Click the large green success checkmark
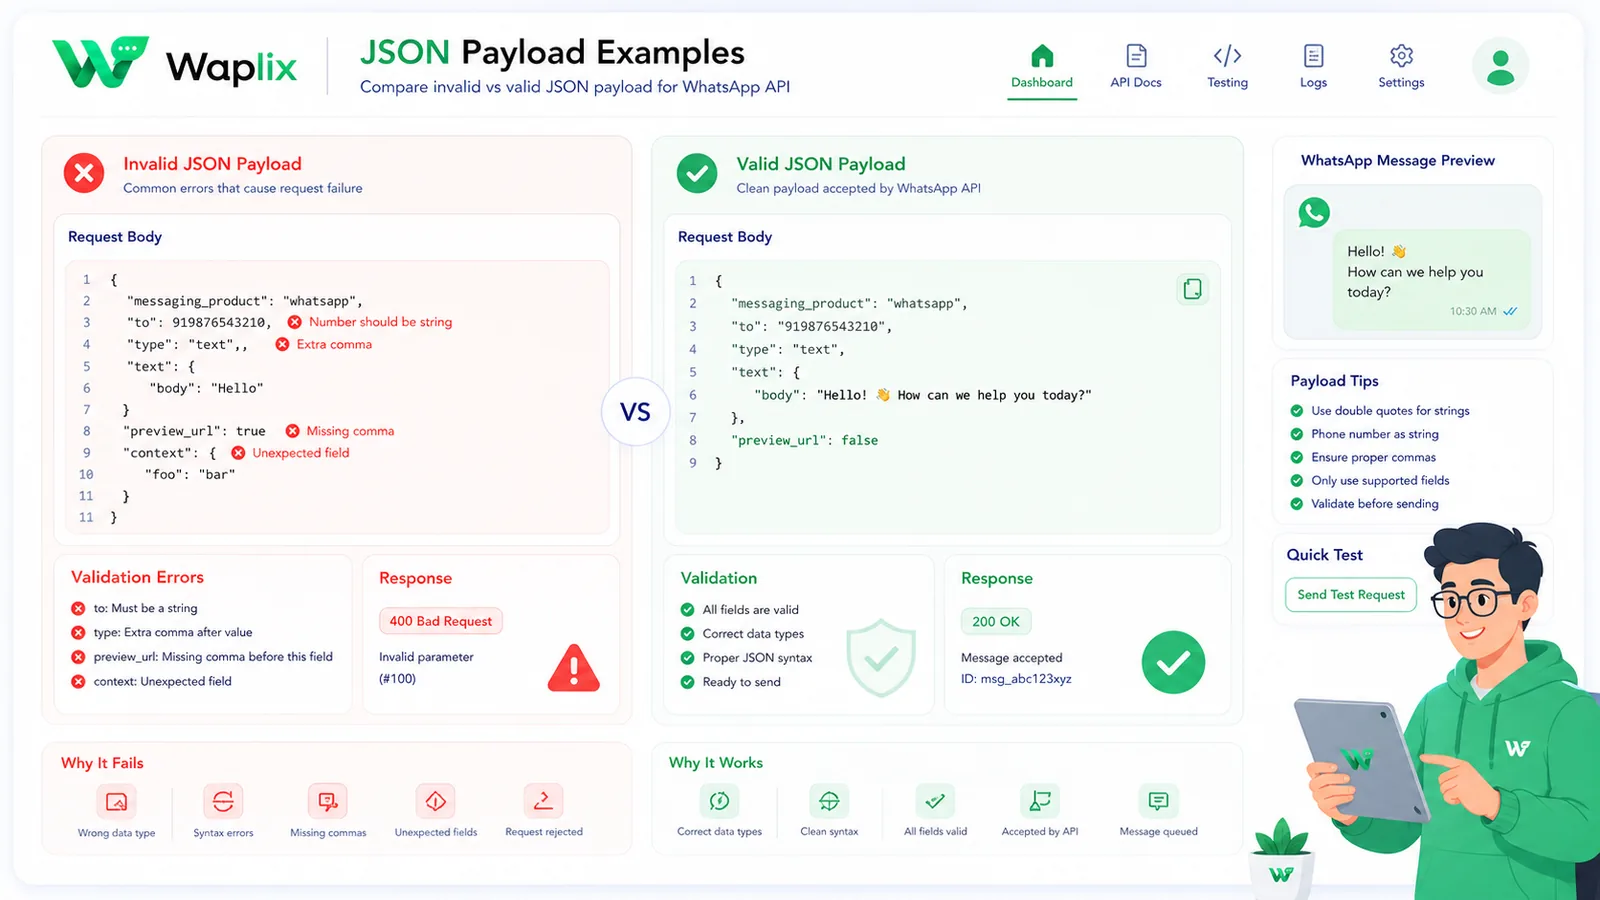 tap(1173, 662)
